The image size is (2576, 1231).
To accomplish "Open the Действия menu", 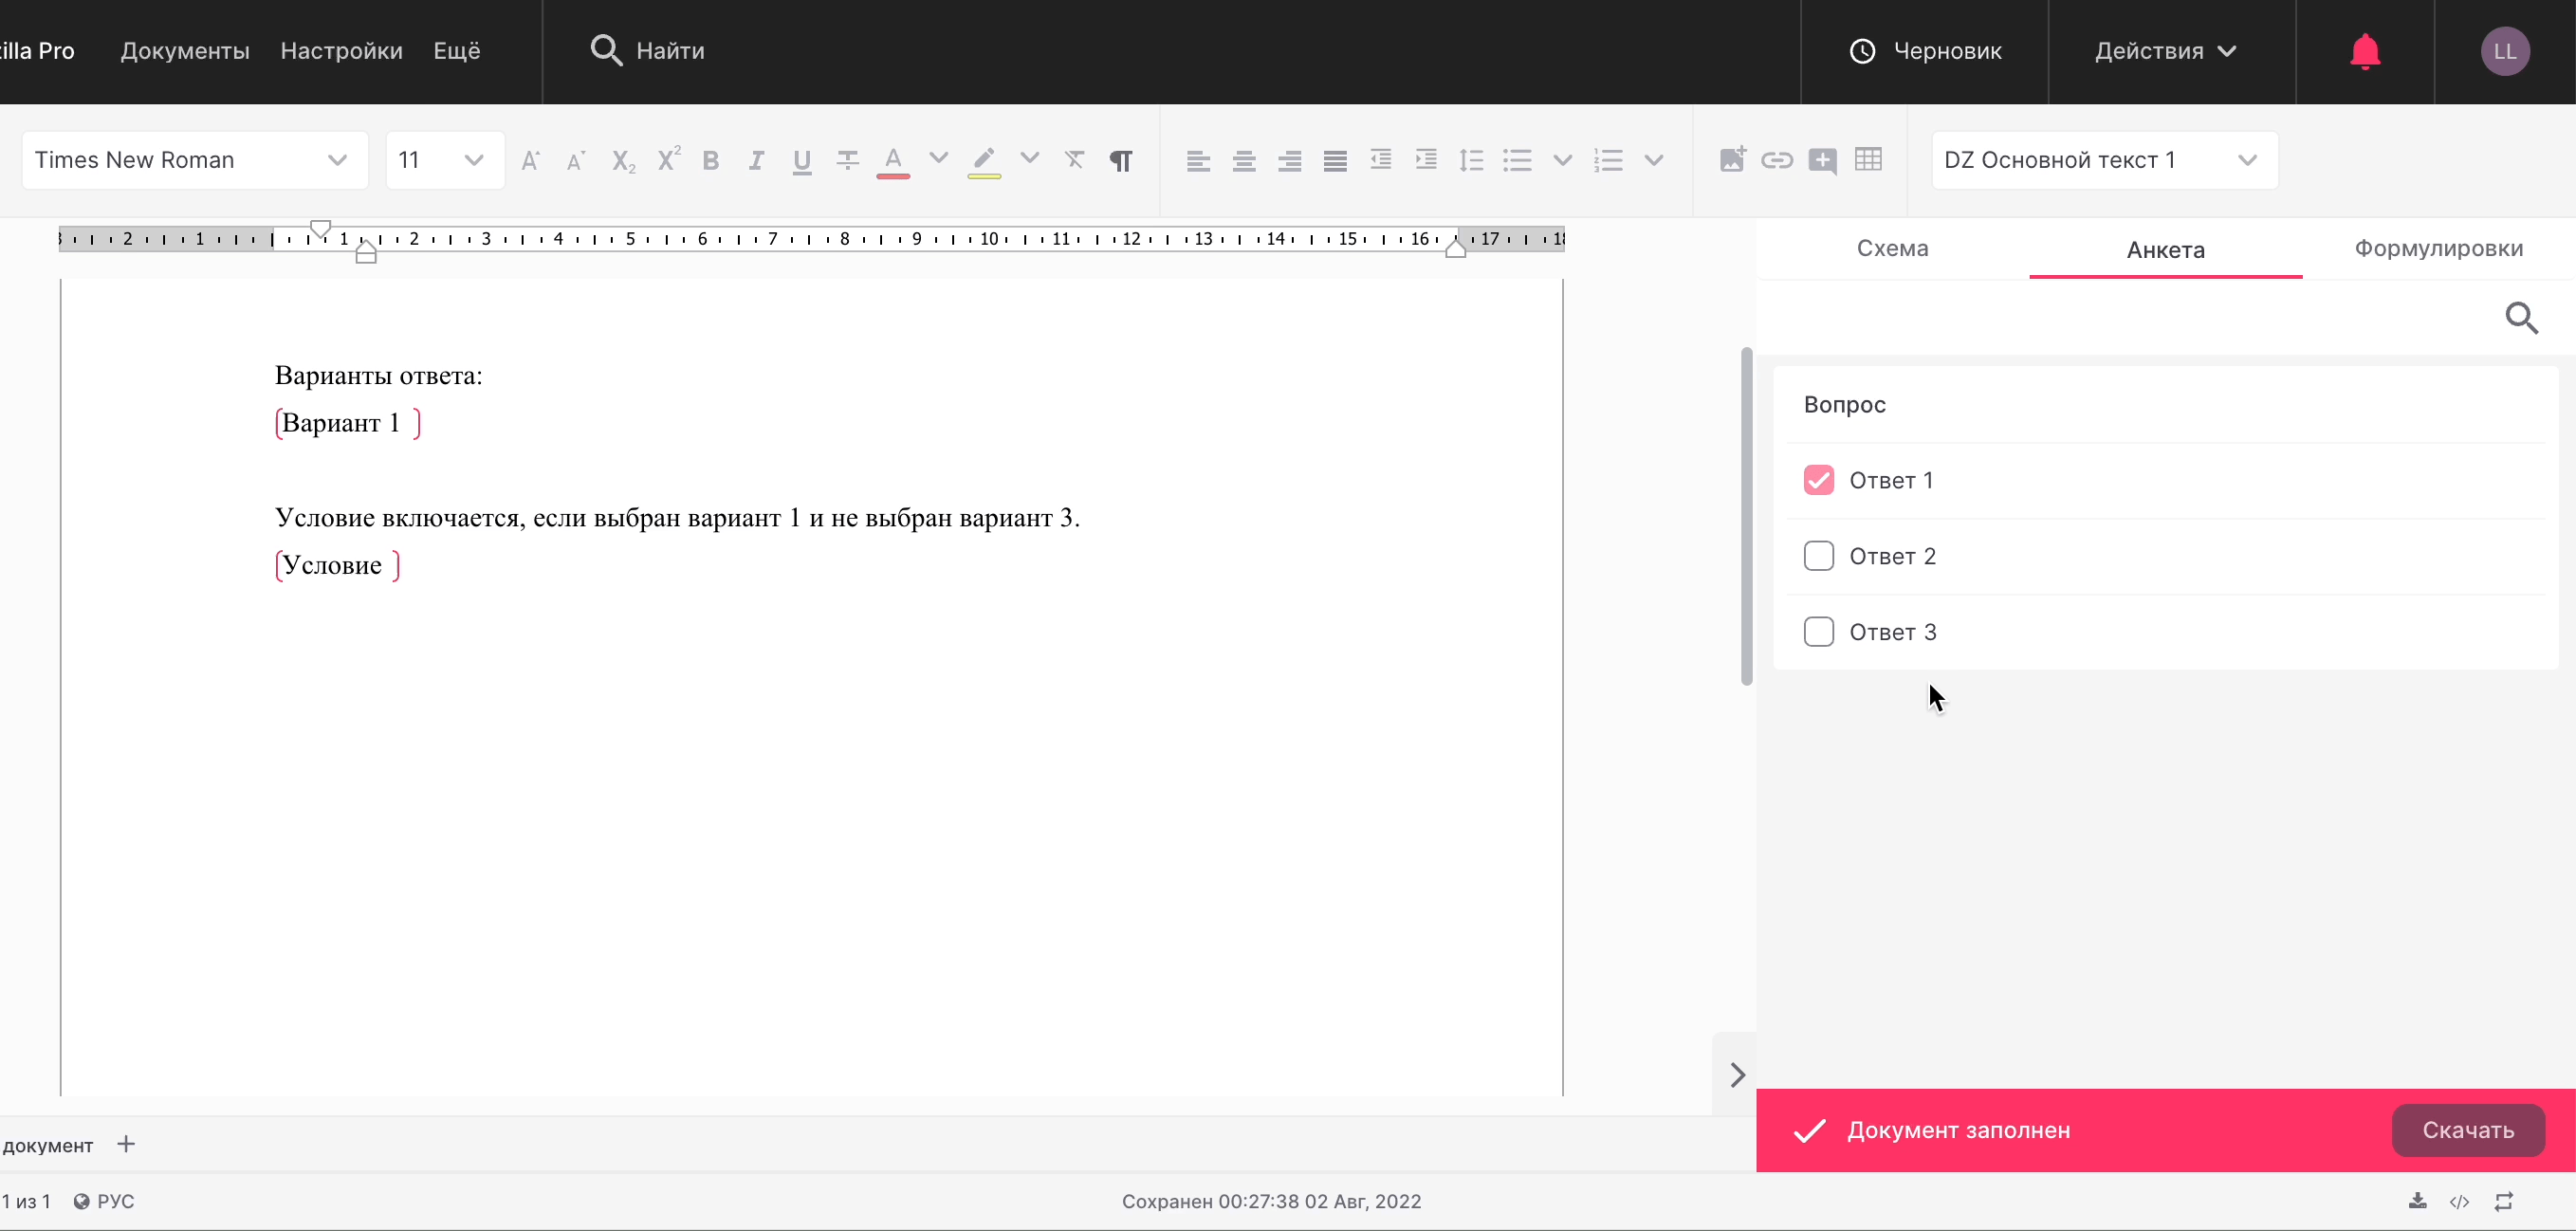I will point(2165,51).
